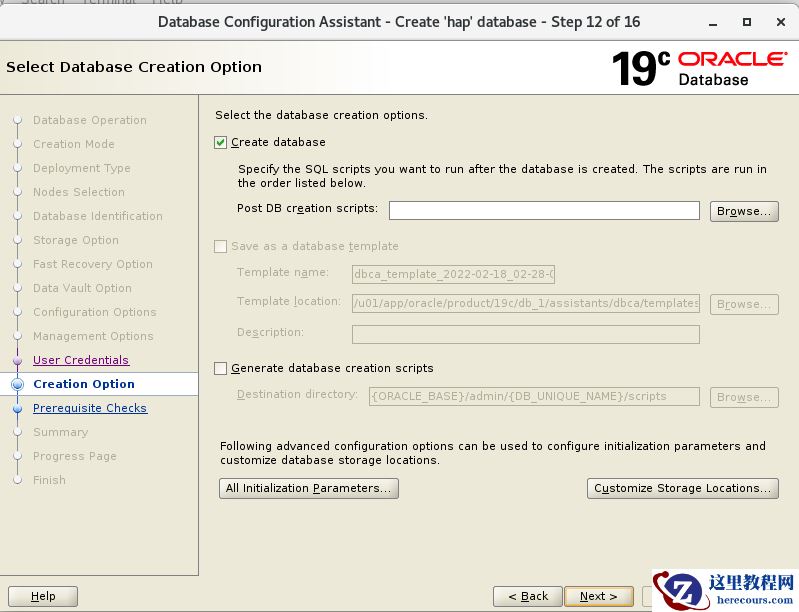The height and width of the screenshot is (612, 799).
Task: Click the Template location input field
Action: click(x=526, y=304)
